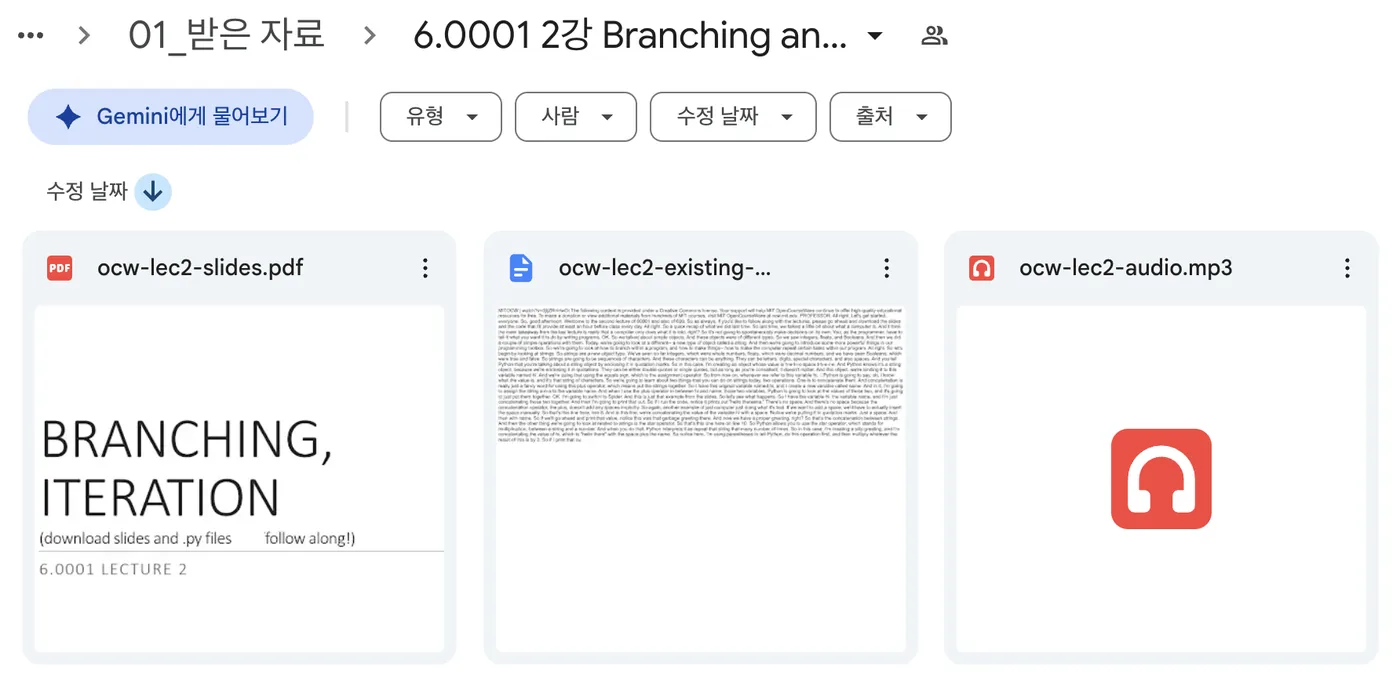Click the Google Docs file type icon
Image resolution: width=1400 pixels, height=682 pixels.
(x=521, y=268)
